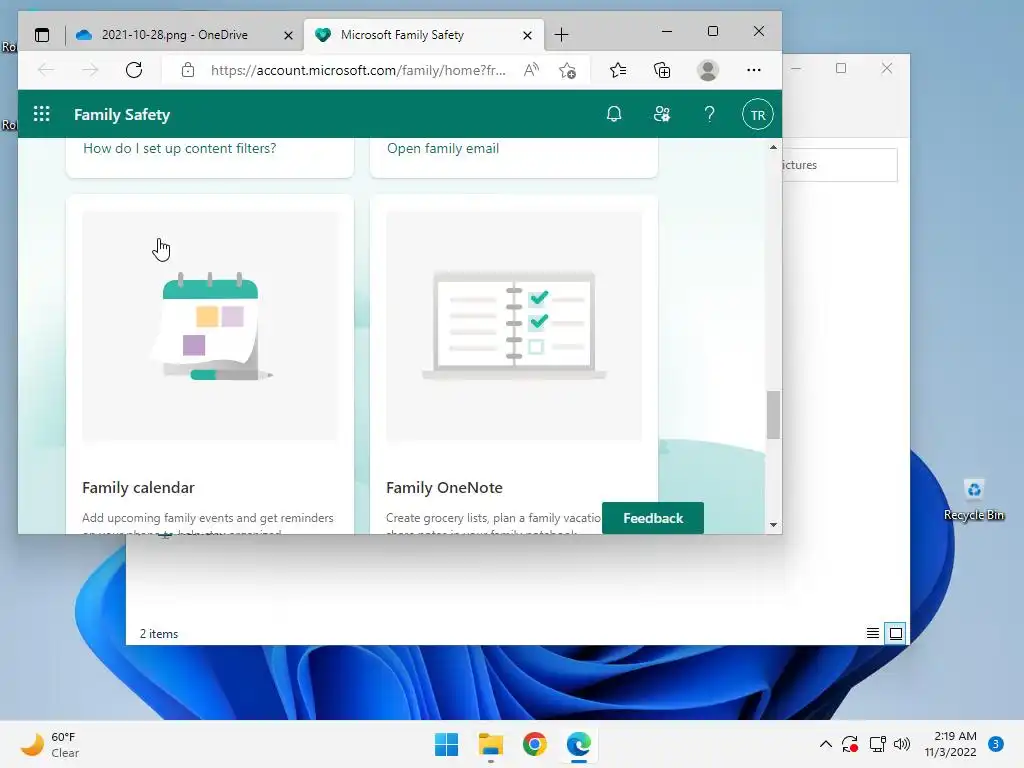Open the weather widget 60°F Clear
Viewport: 1024px width, 768px height.
(51, 744)
